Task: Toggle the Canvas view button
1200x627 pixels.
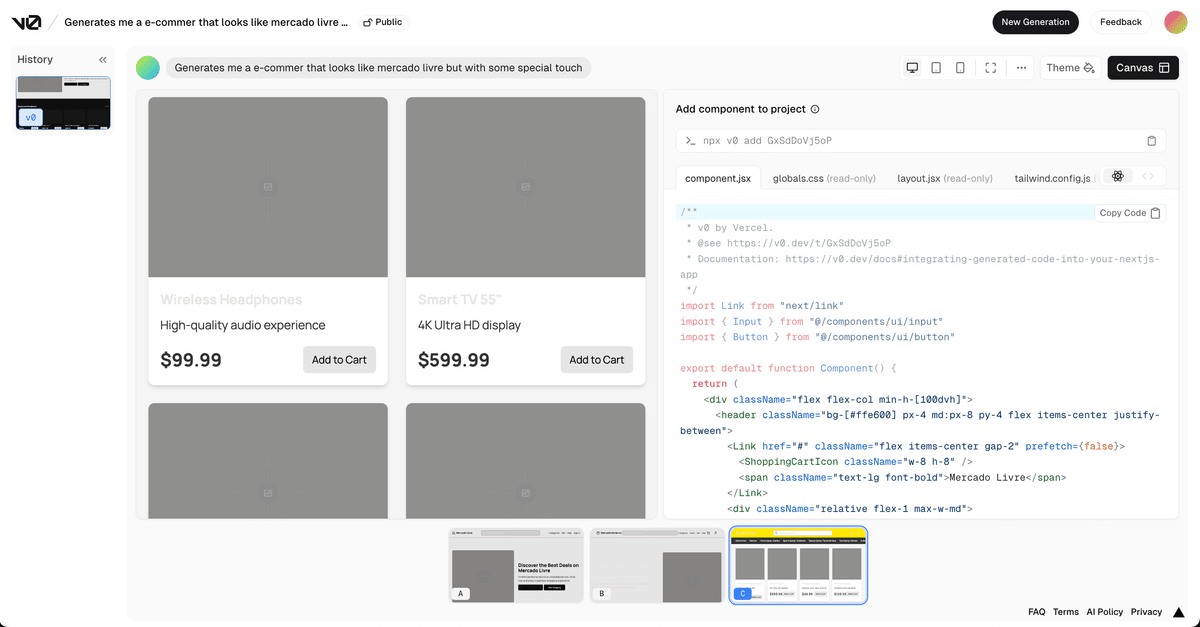Action: coord(1143,68)
